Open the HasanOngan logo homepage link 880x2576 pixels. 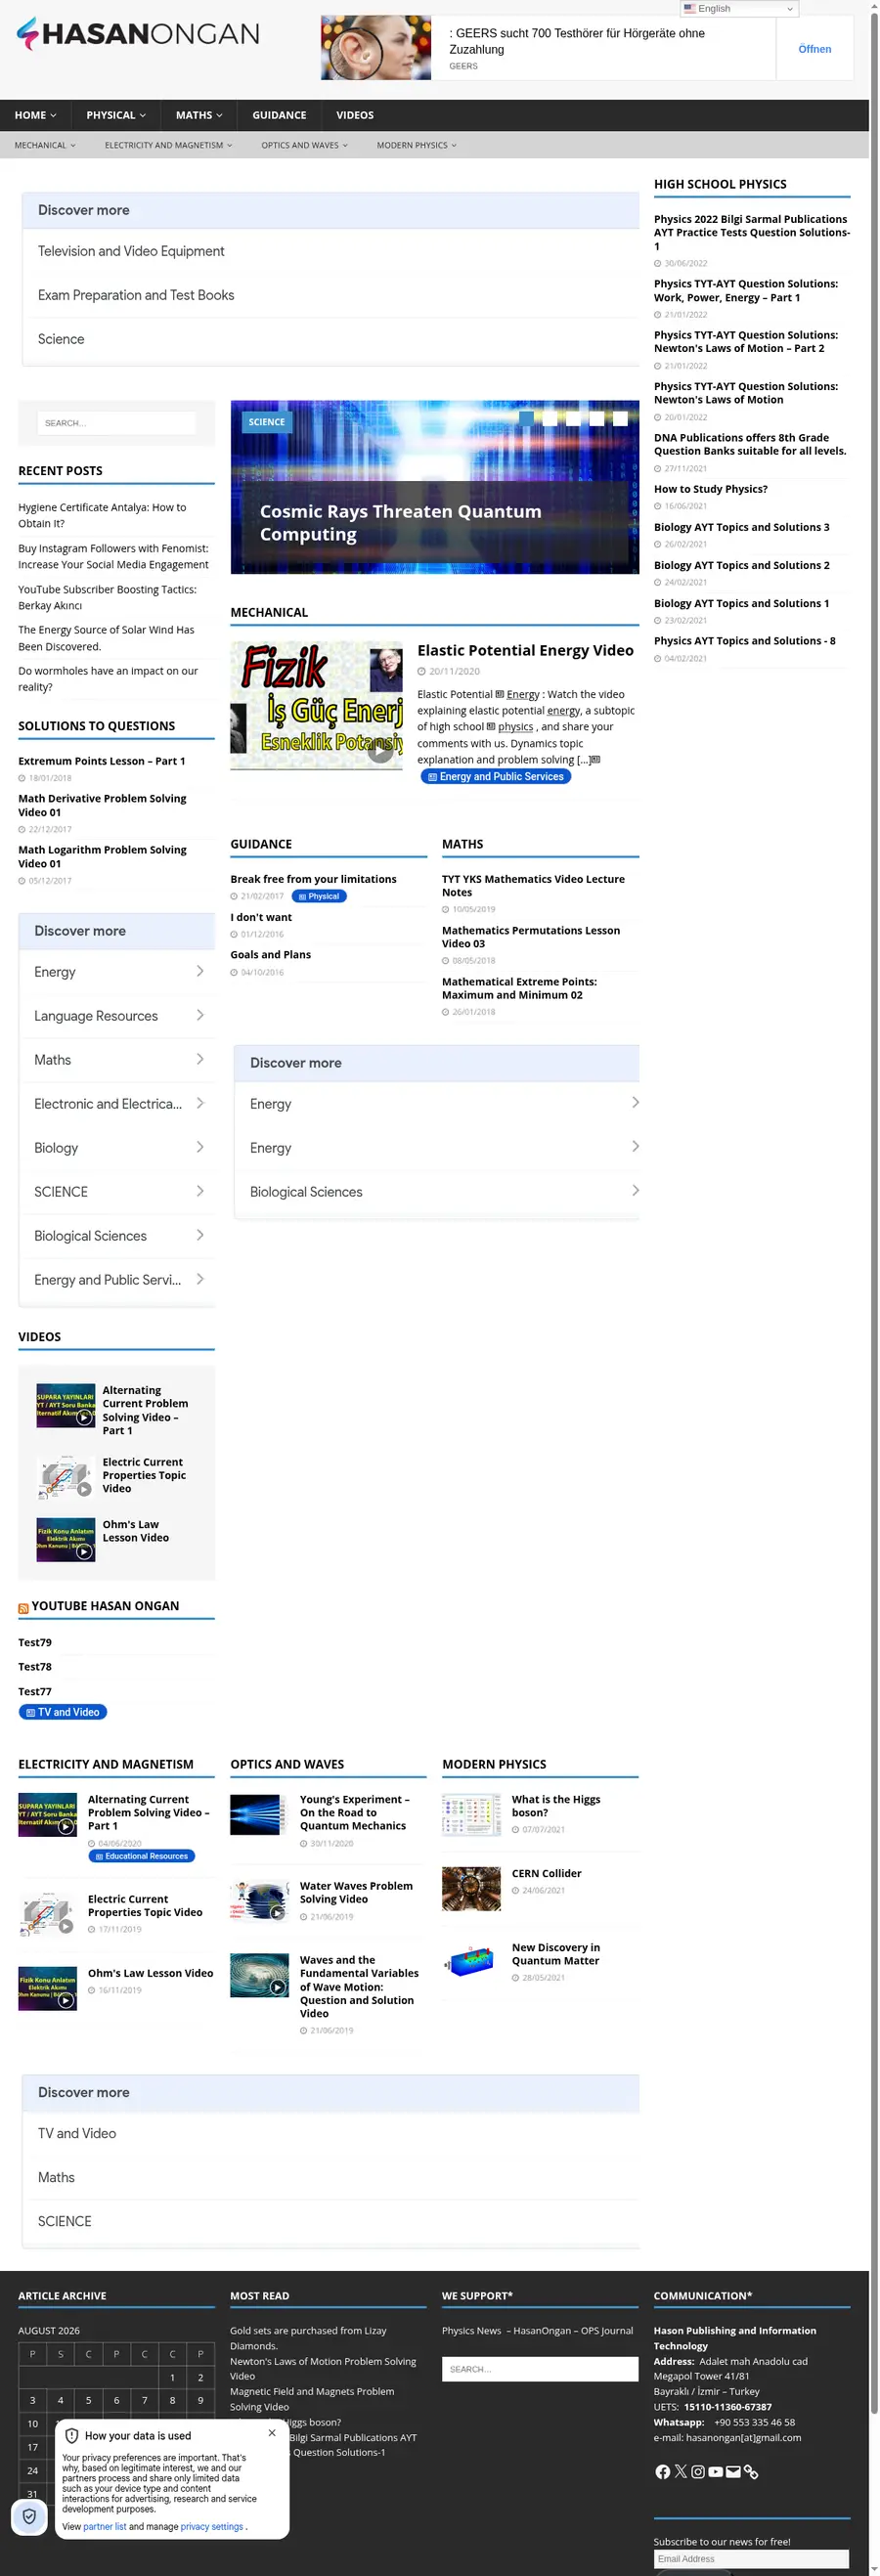[x=138, y=34]
